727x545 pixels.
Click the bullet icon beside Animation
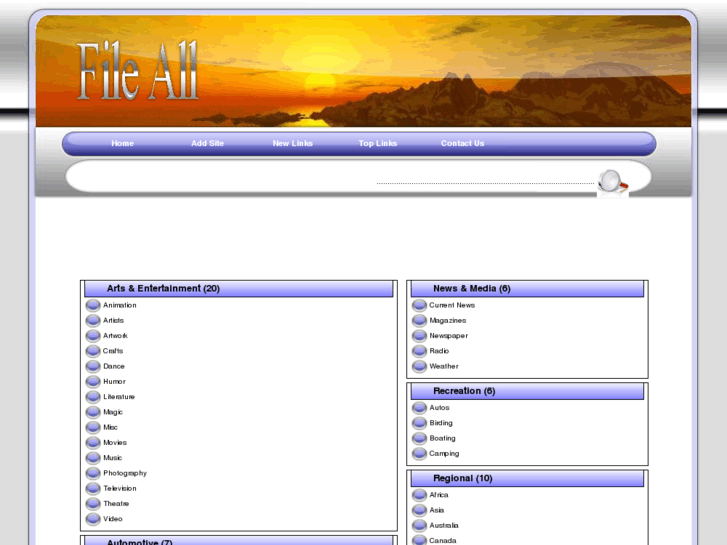[x=93, y=305]
